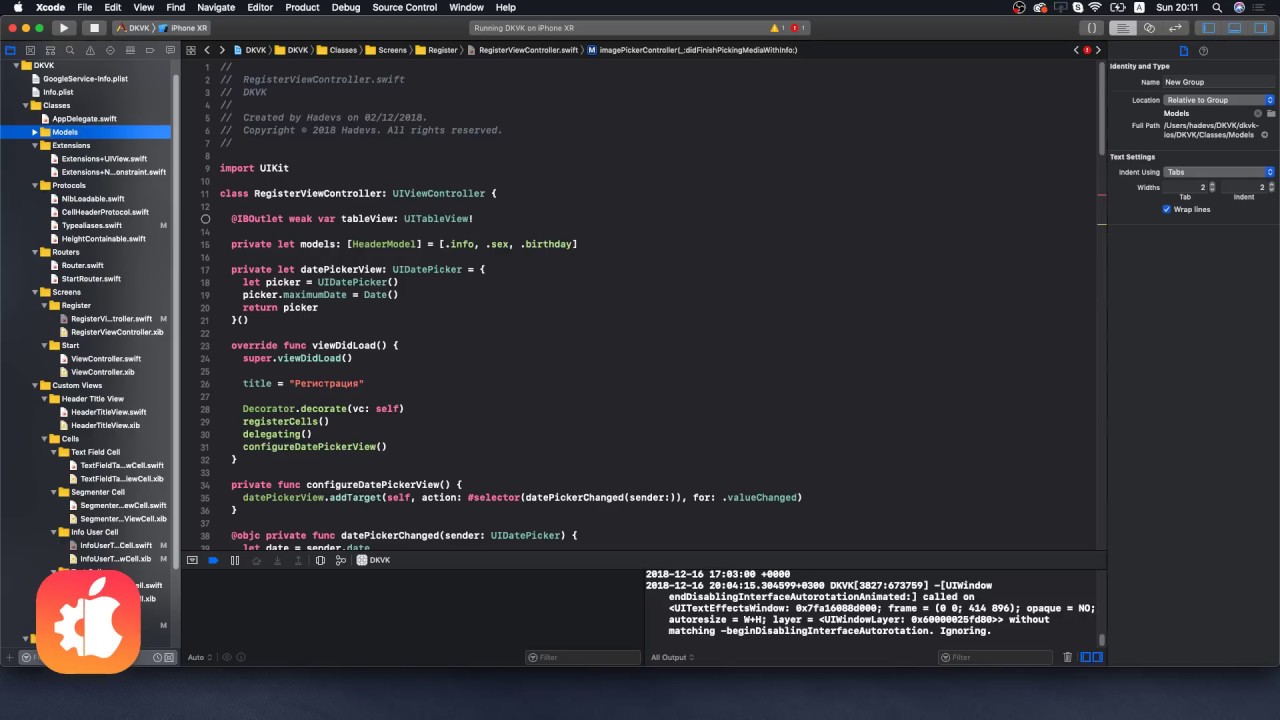Image resolution: width=1280 pixels, height=720 pixels.
Task: Select the iPhone XR run destination
Action: point(184,28)
